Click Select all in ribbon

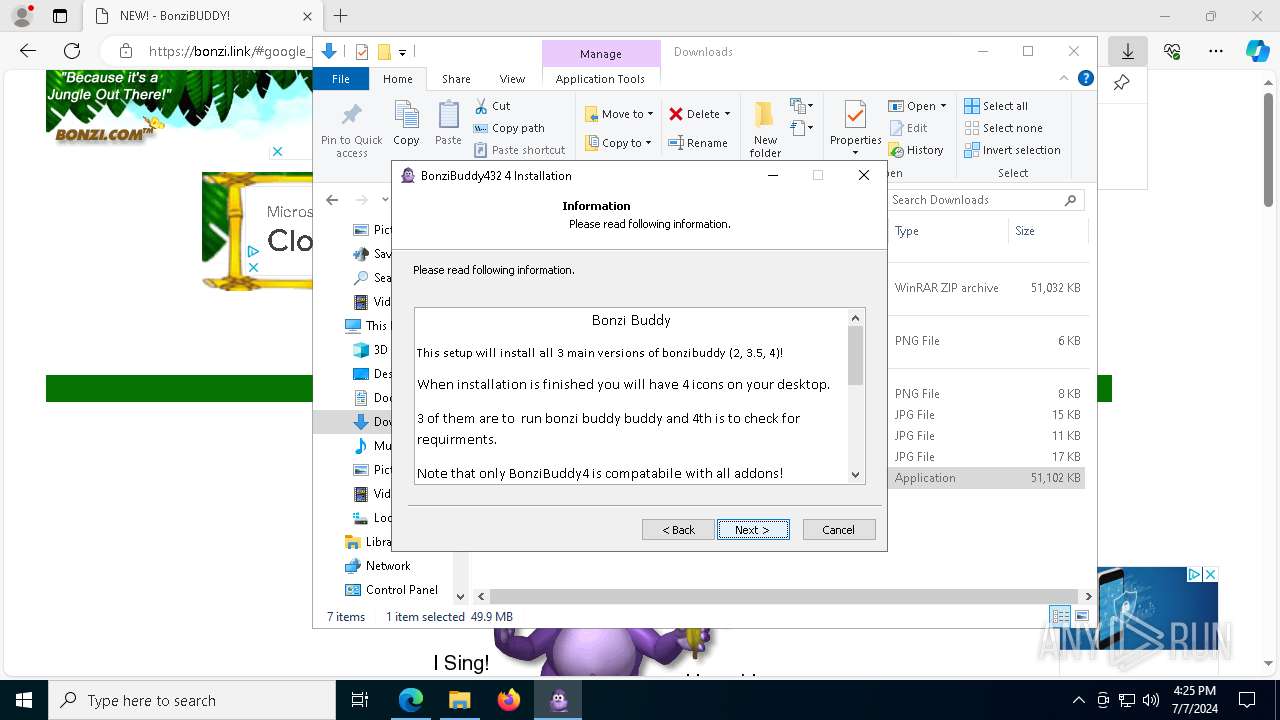996,106
